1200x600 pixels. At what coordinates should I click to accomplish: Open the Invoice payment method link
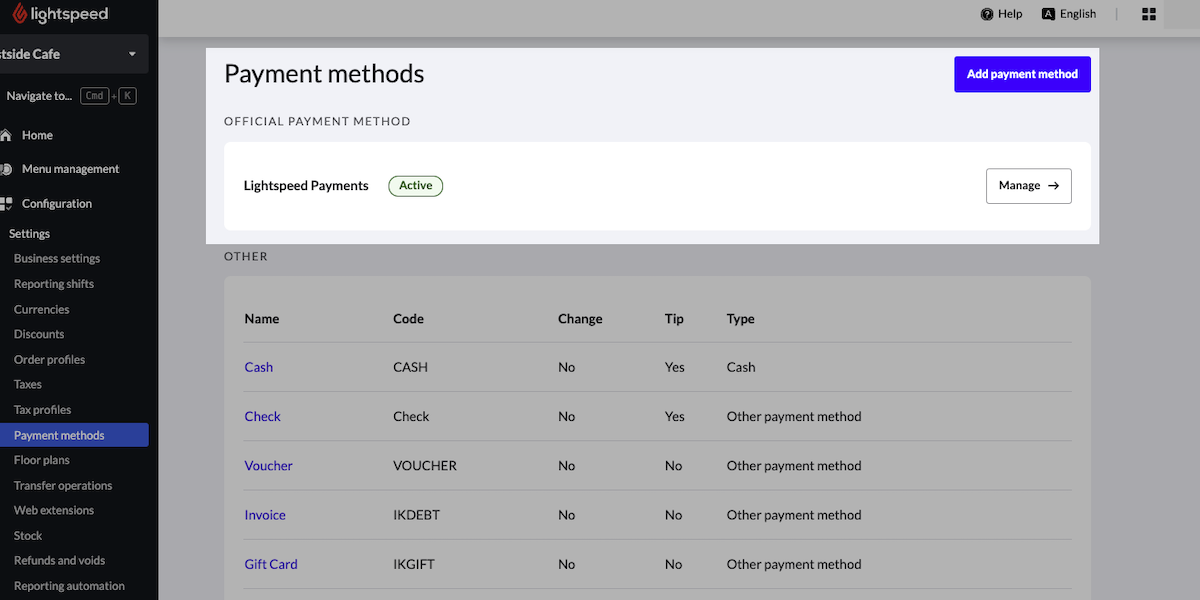(x=265, y=515)
